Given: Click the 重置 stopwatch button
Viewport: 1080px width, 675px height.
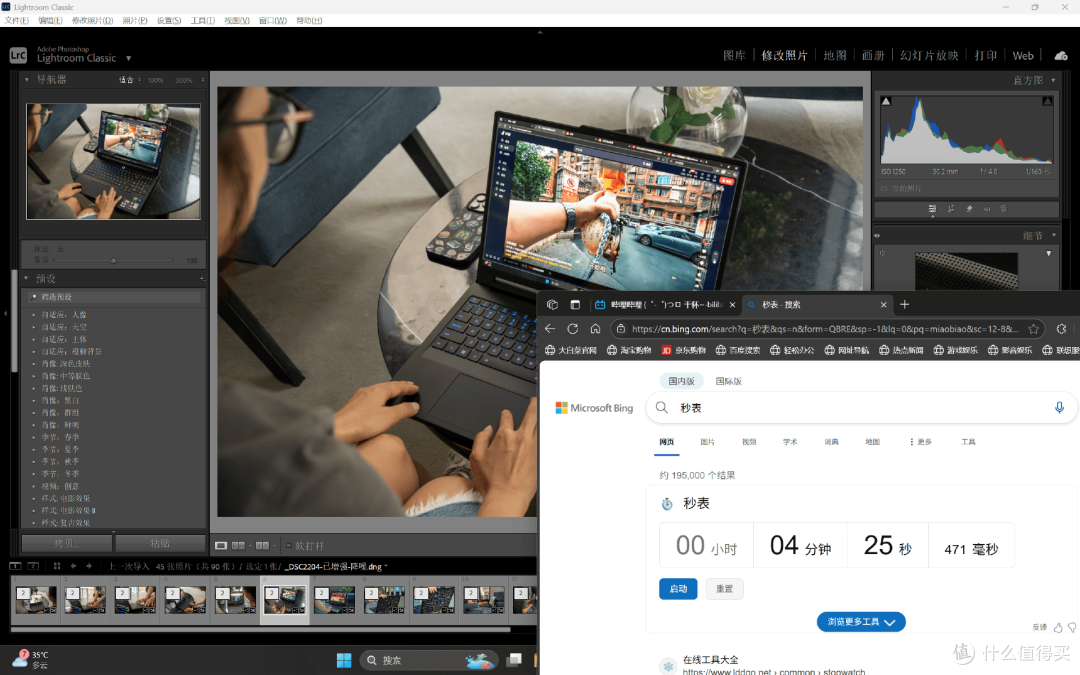Looking at the screenshot, I should point(724,589).
